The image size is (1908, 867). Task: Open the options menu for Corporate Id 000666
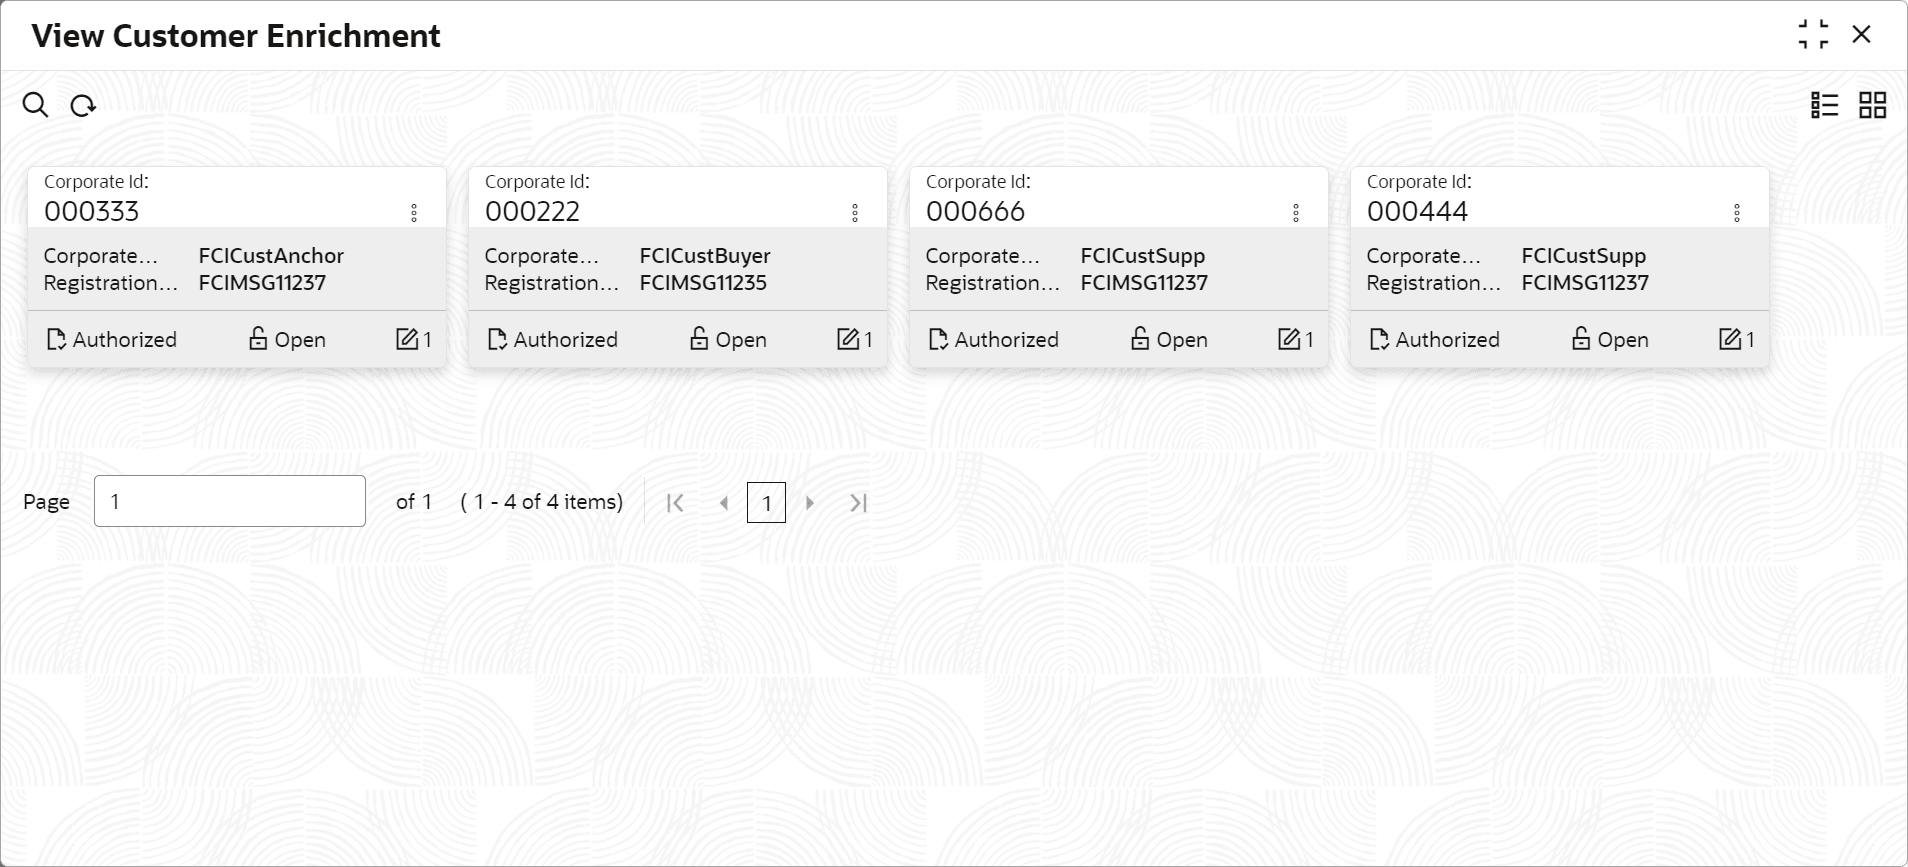click(x=1295, y=211)
